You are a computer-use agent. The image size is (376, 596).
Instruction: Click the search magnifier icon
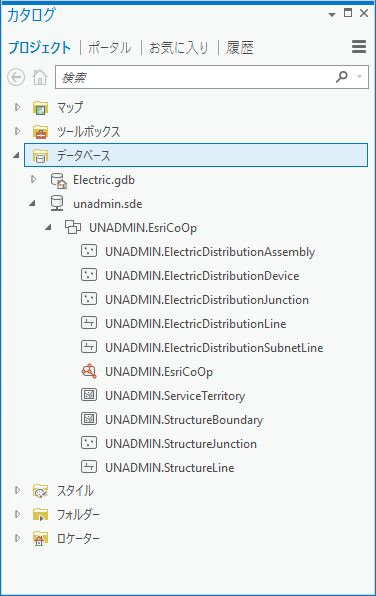(342, 77)
